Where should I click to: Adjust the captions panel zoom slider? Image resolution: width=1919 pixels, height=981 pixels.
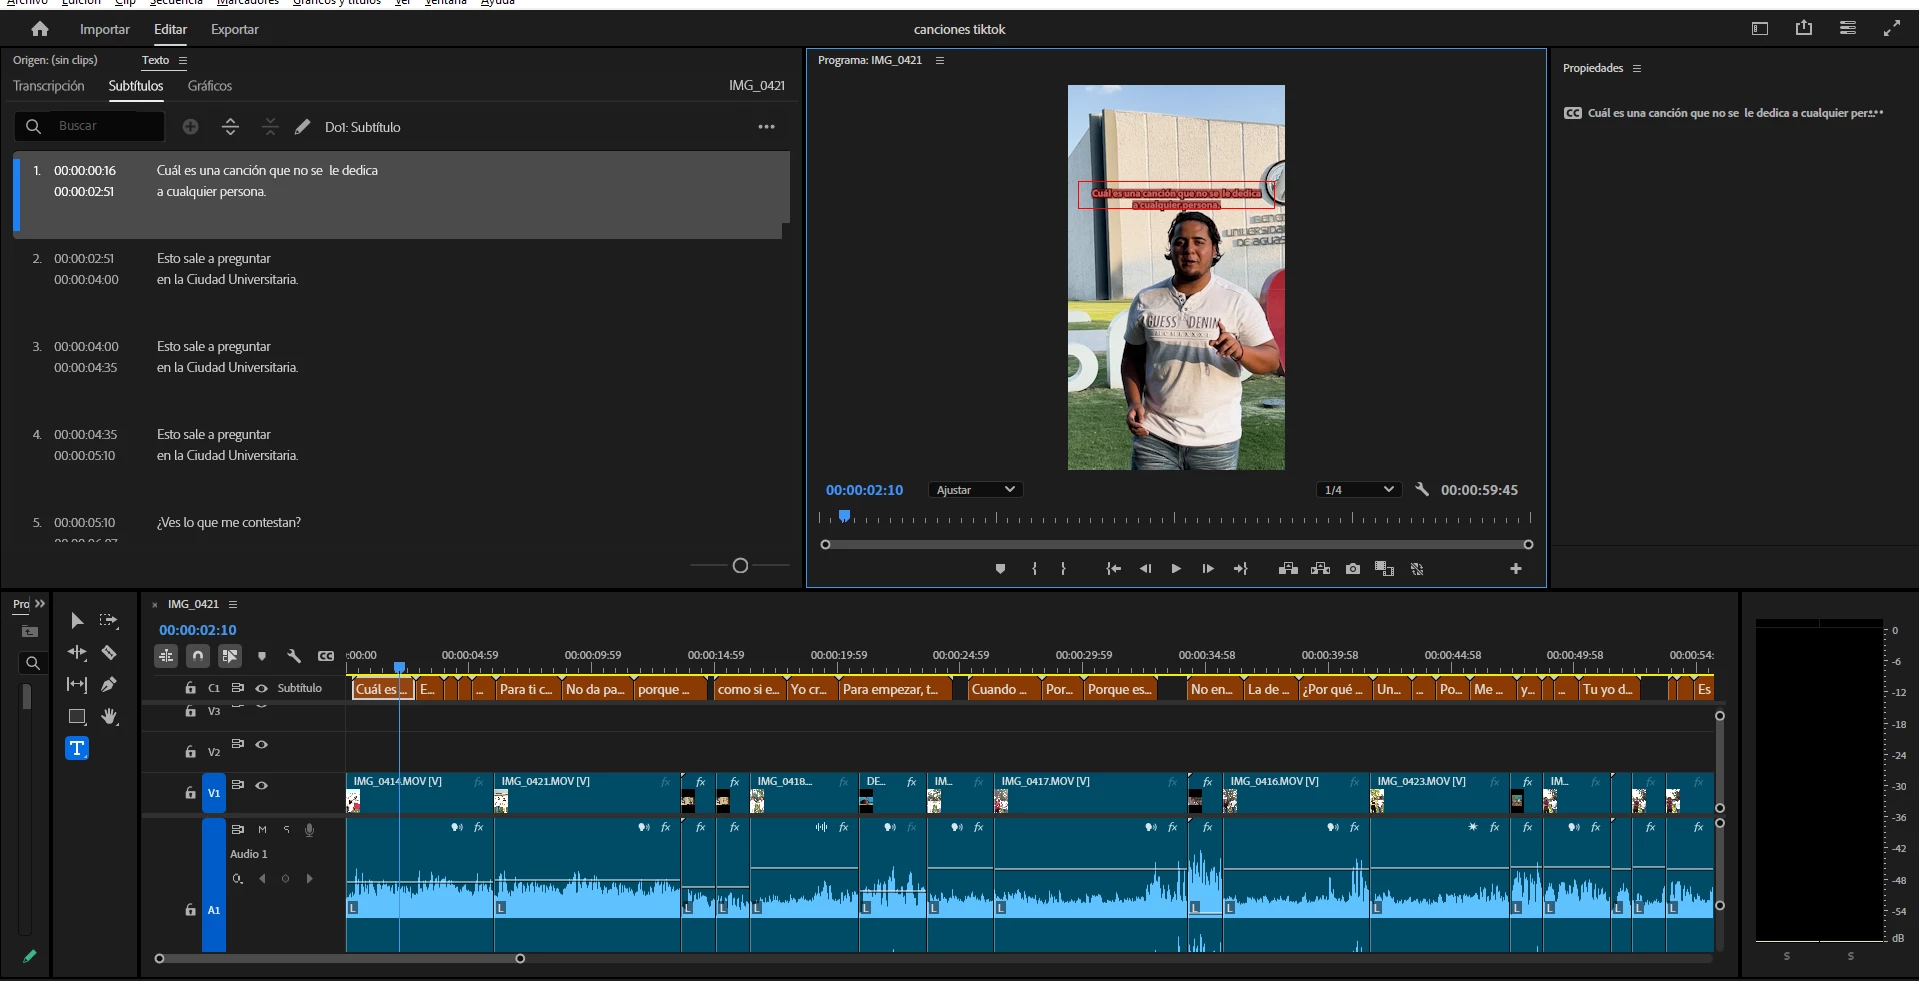pyautogui.click(x=740, y=566)
